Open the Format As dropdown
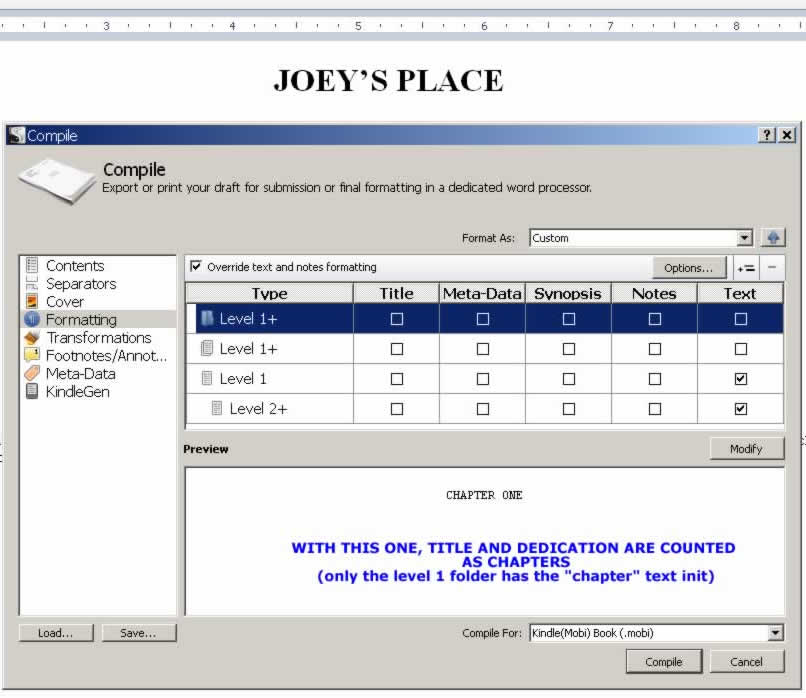Viewport: 806px width, 698px height. [743, 238]
